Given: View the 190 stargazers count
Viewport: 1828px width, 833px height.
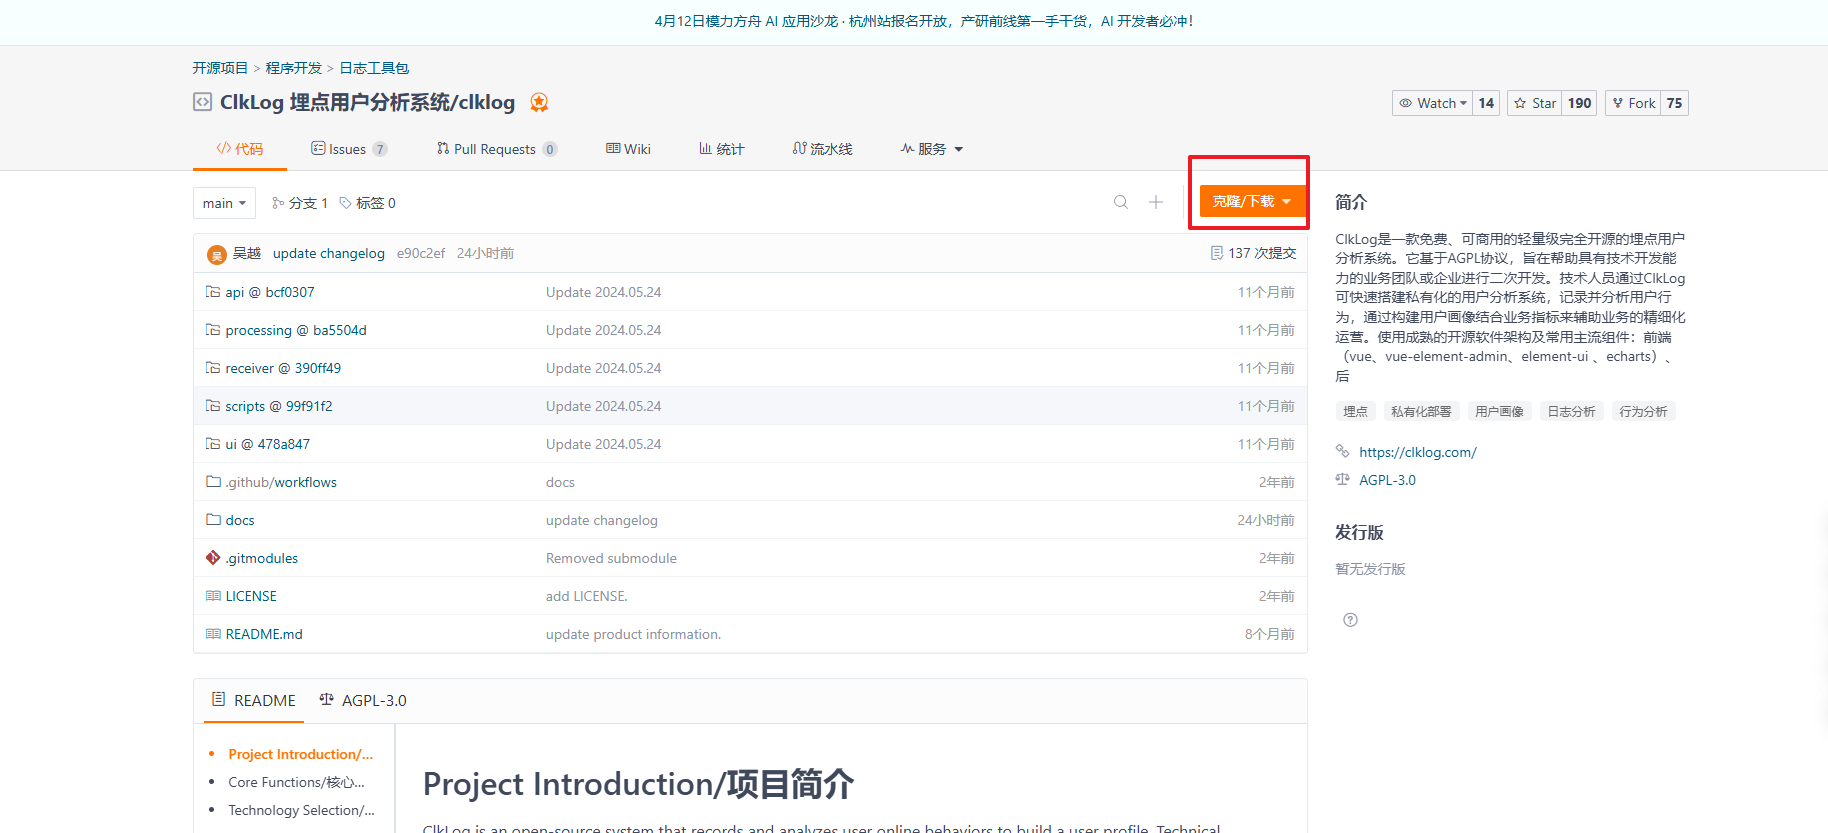Looking at the screenshot, I should click(1579, 103).
